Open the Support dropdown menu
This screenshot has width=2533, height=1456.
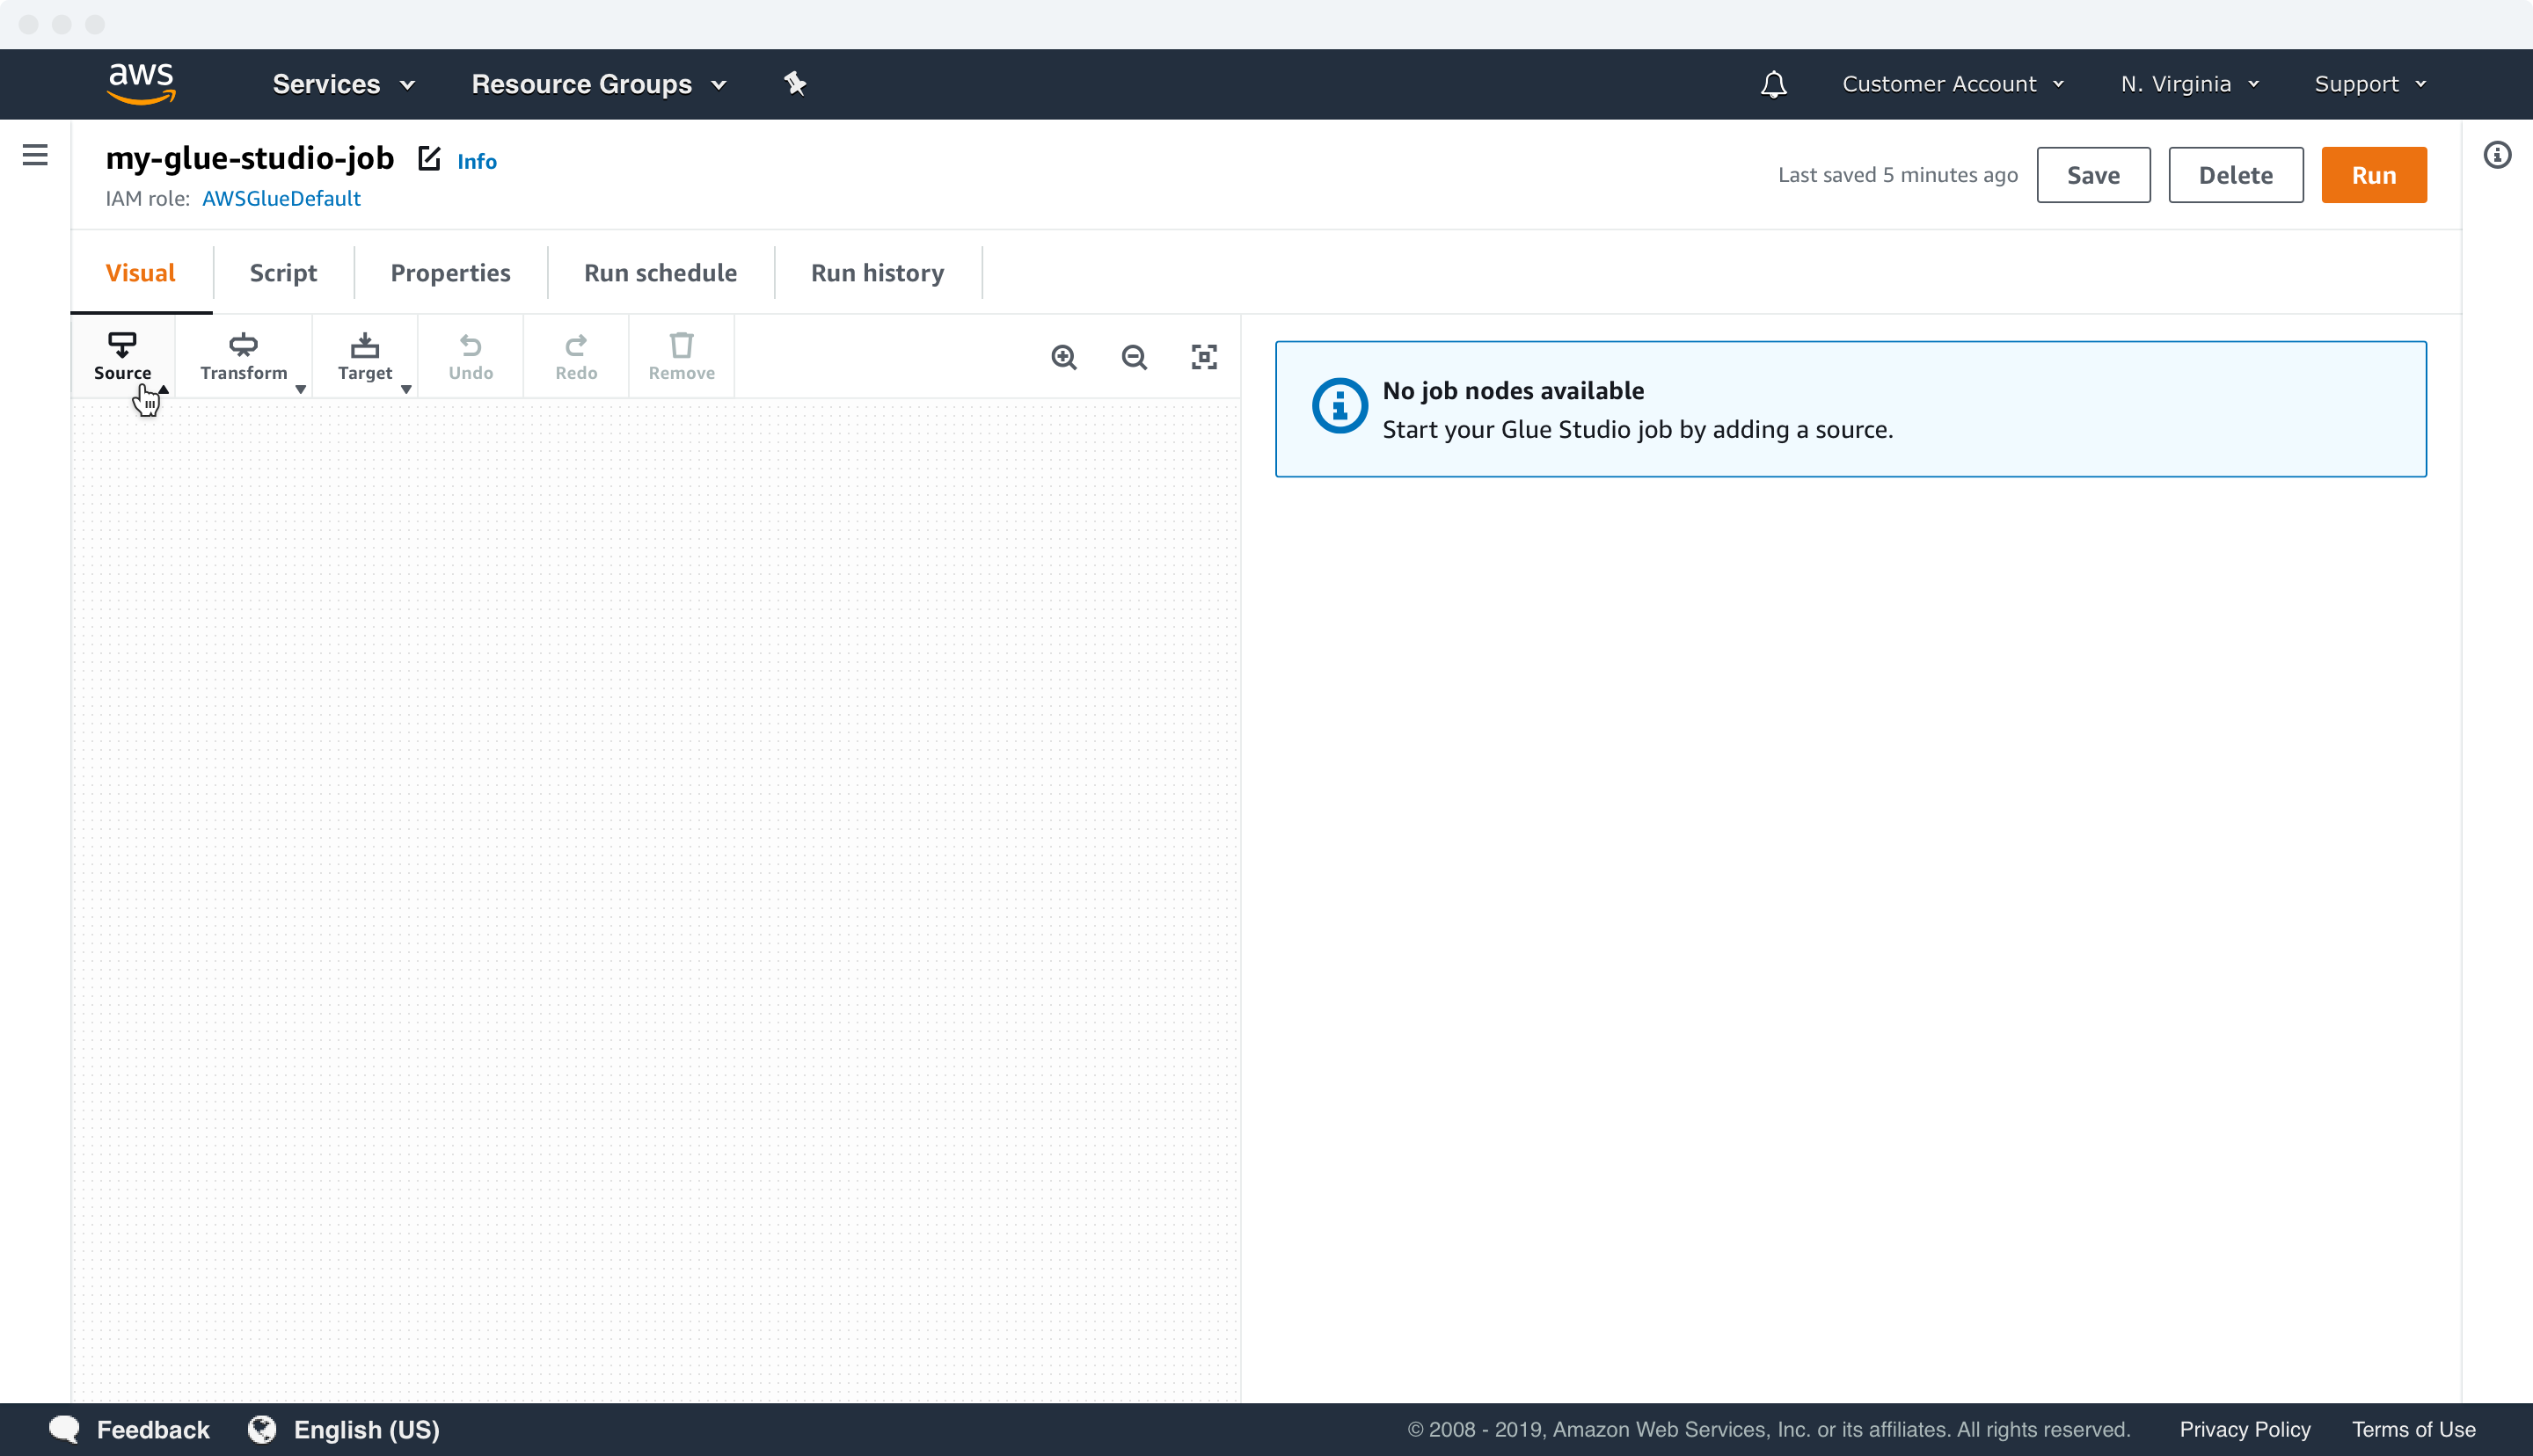tap(2370, 84)
